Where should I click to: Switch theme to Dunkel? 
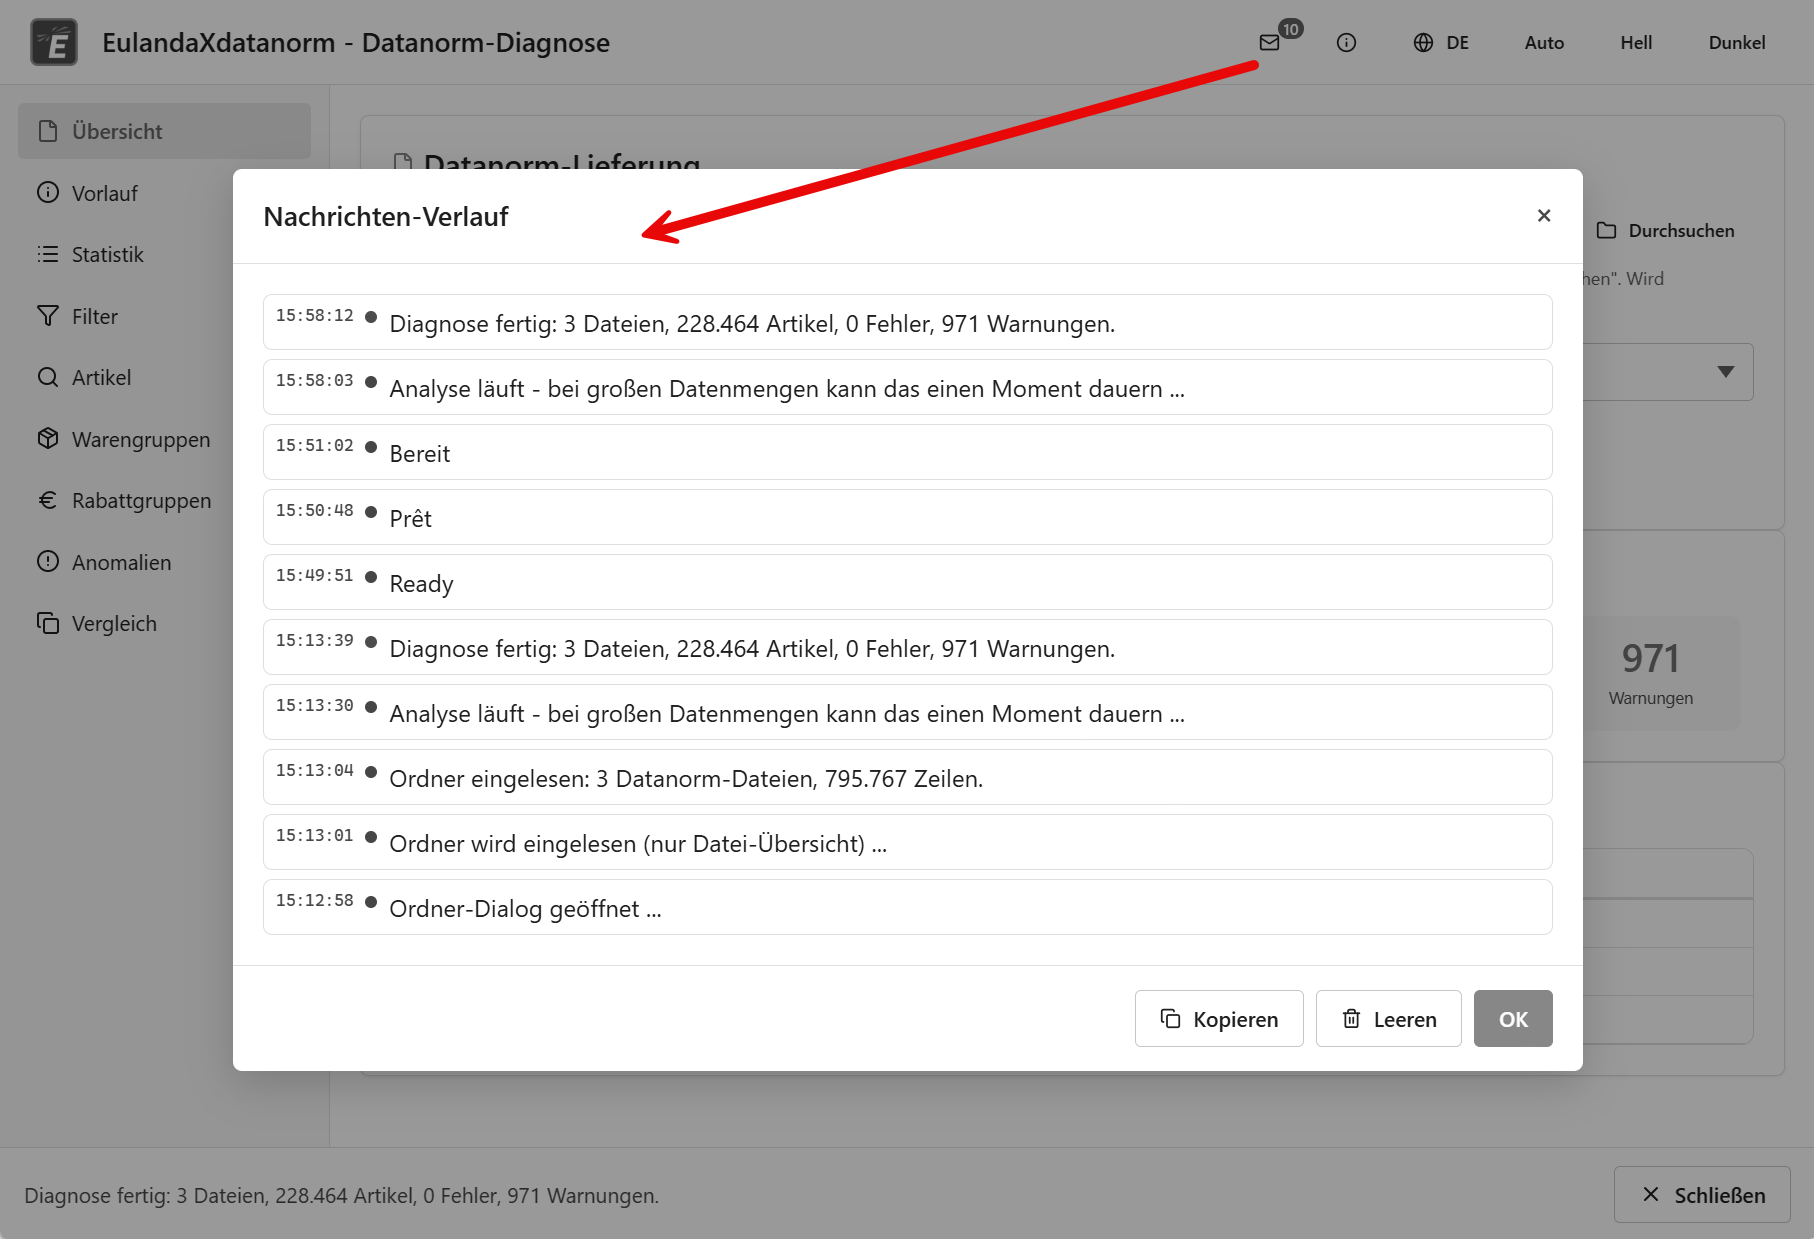(1737, 42)
